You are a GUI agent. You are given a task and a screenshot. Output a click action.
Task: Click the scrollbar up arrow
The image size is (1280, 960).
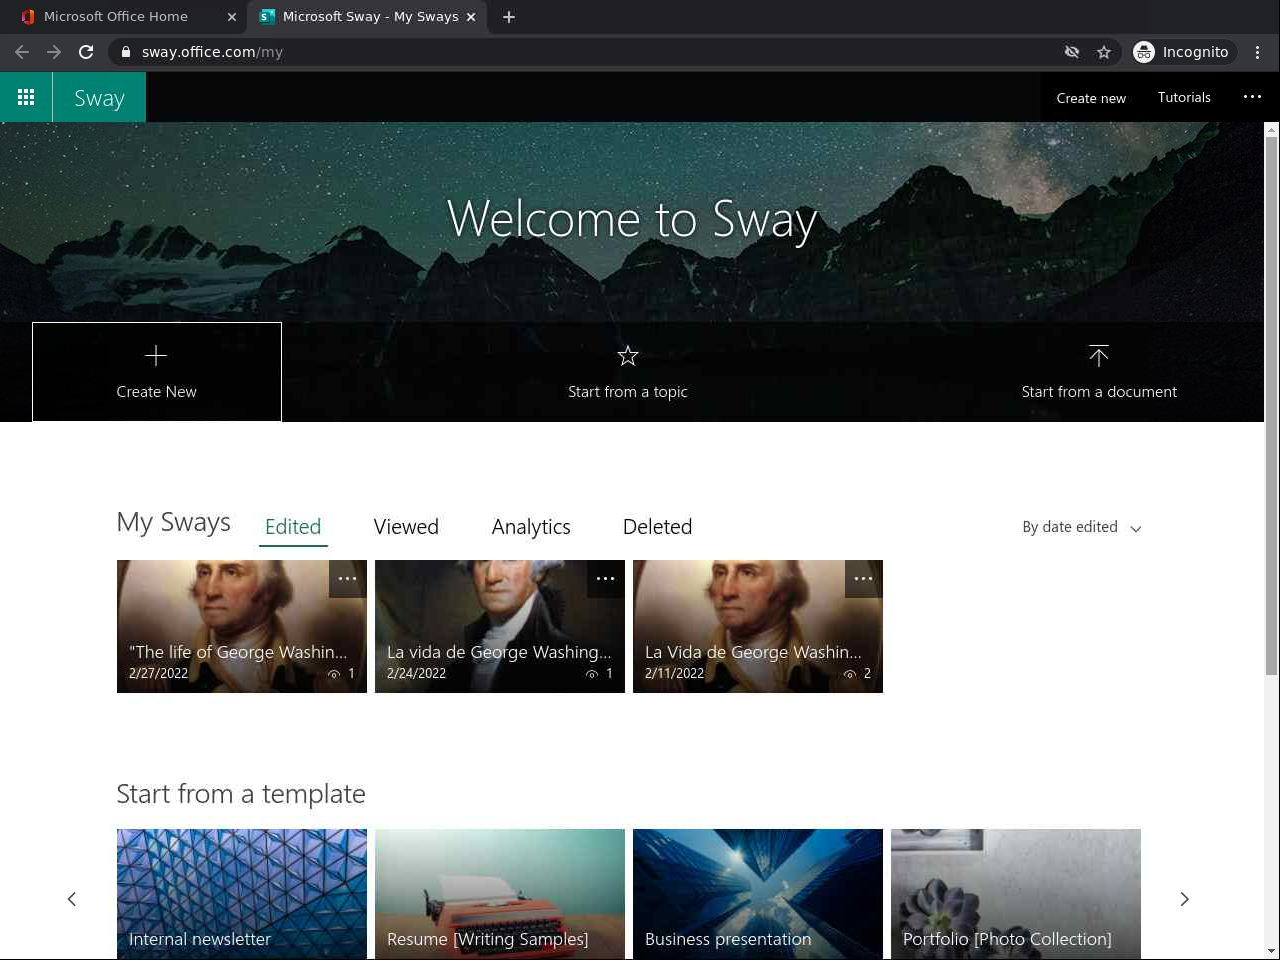coord(1272,130)
